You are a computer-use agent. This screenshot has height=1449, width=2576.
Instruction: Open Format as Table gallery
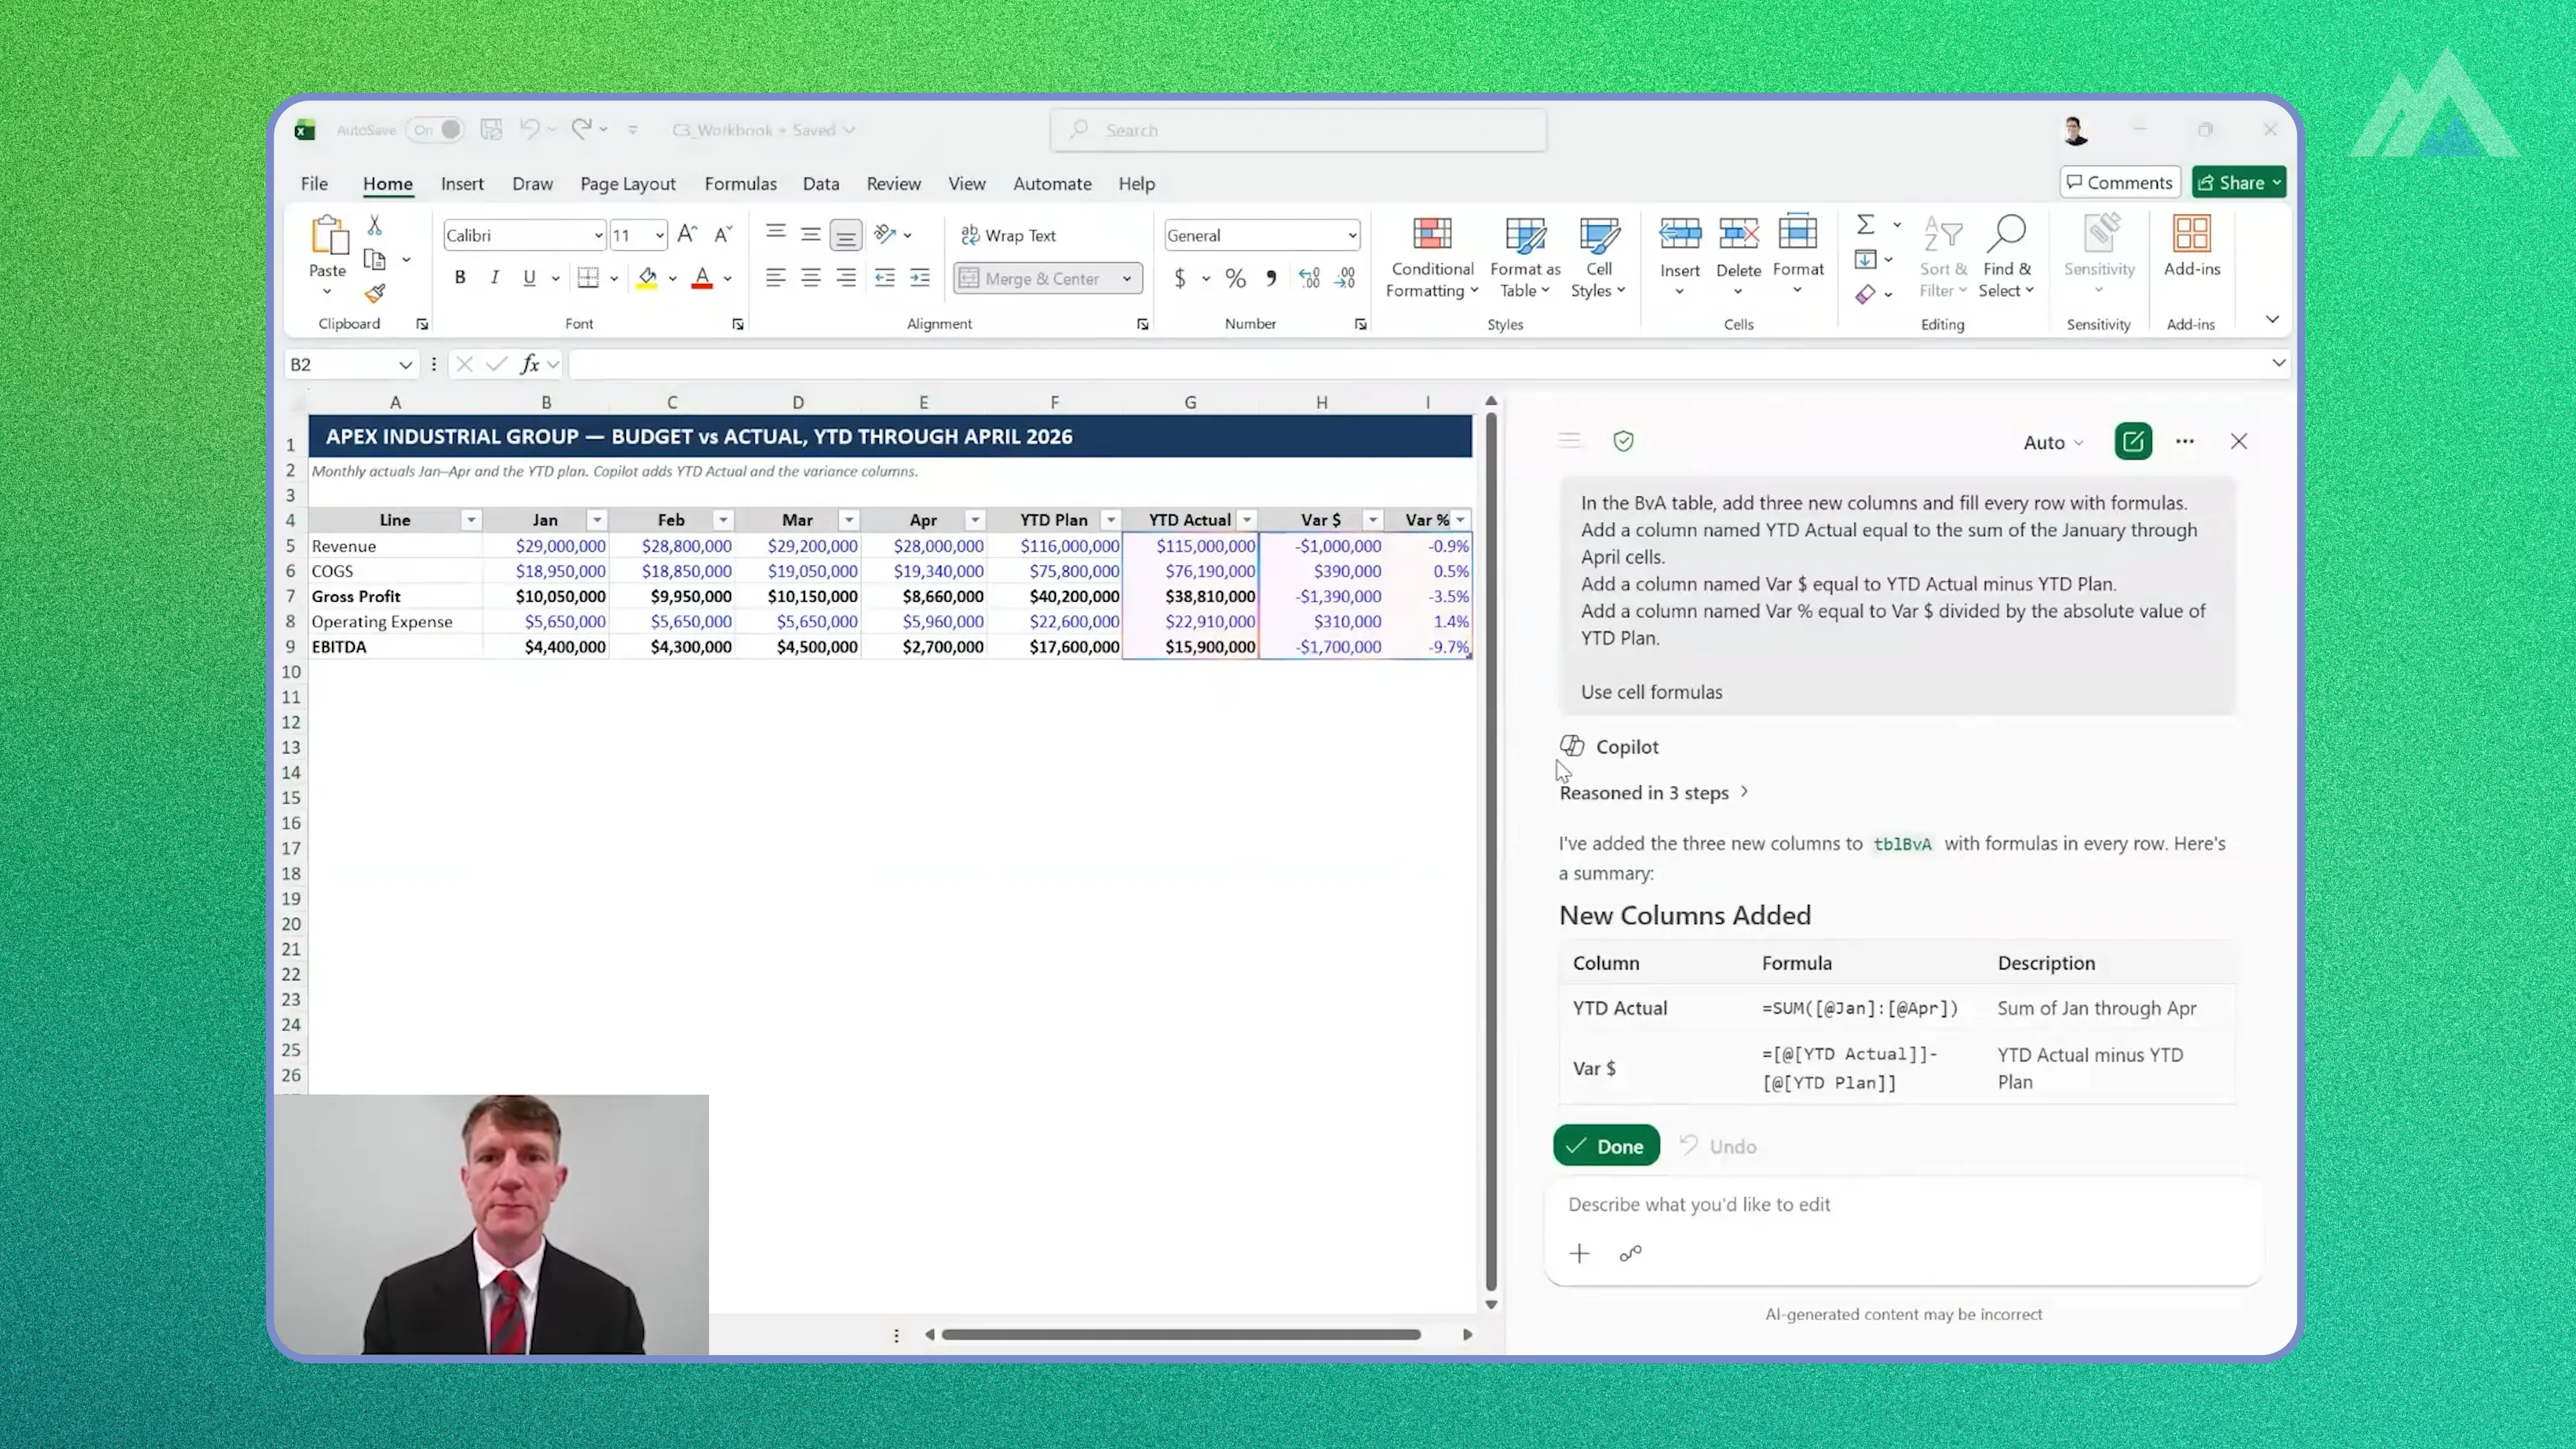(1525, 257)
